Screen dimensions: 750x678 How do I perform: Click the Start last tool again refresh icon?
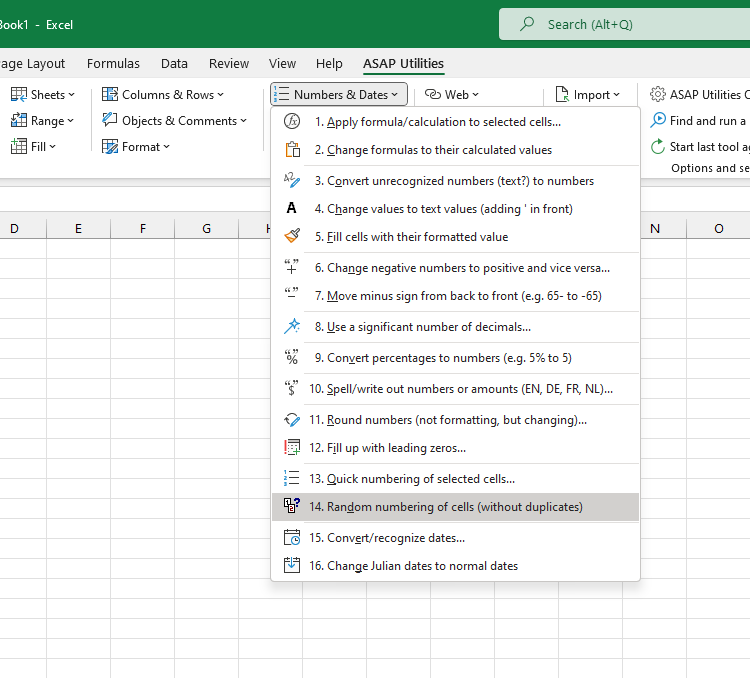tap(658, 146)
